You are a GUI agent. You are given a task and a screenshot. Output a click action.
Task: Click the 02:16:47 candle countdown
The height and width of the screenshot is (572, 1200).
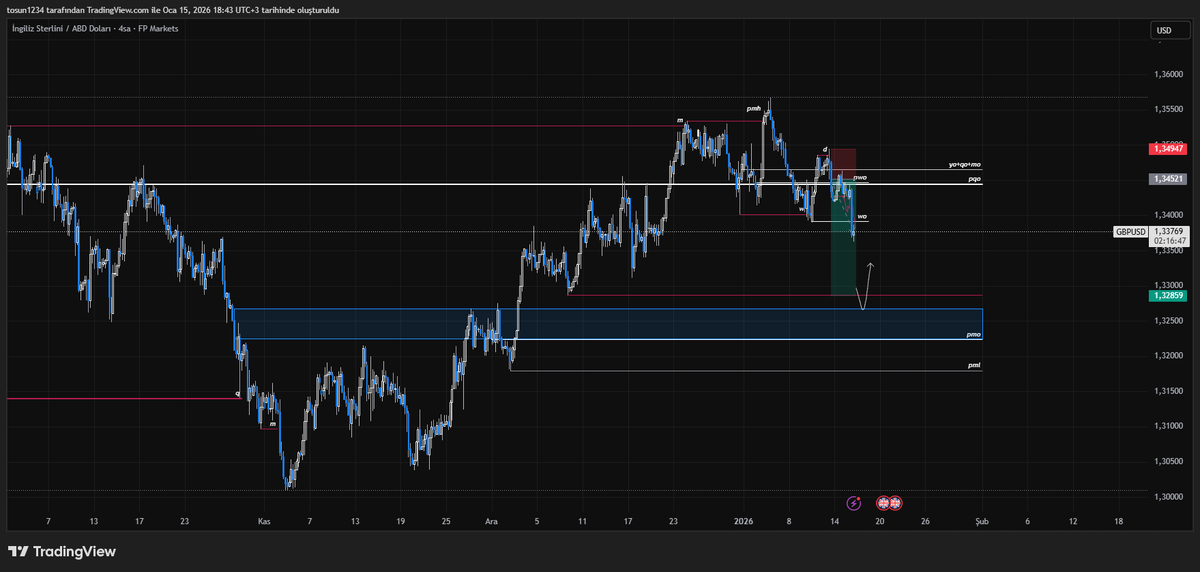tap(1168, 240)
